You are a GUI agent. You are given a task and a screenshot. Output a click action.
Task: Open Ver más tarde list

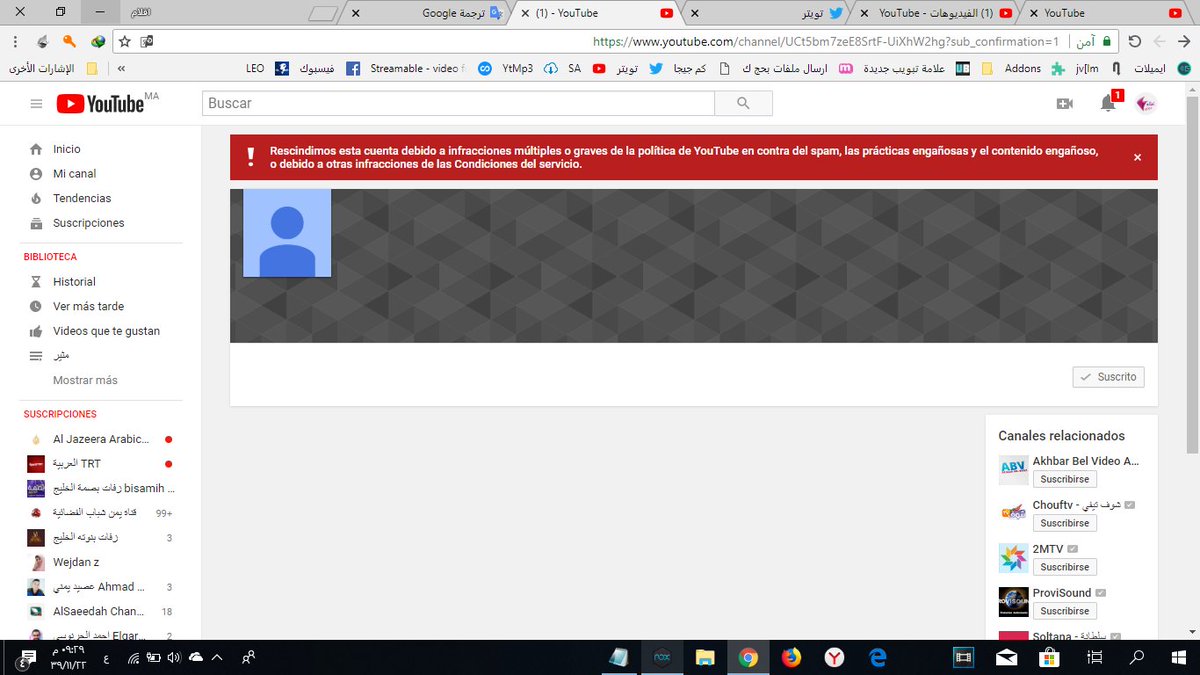(88, 306)
